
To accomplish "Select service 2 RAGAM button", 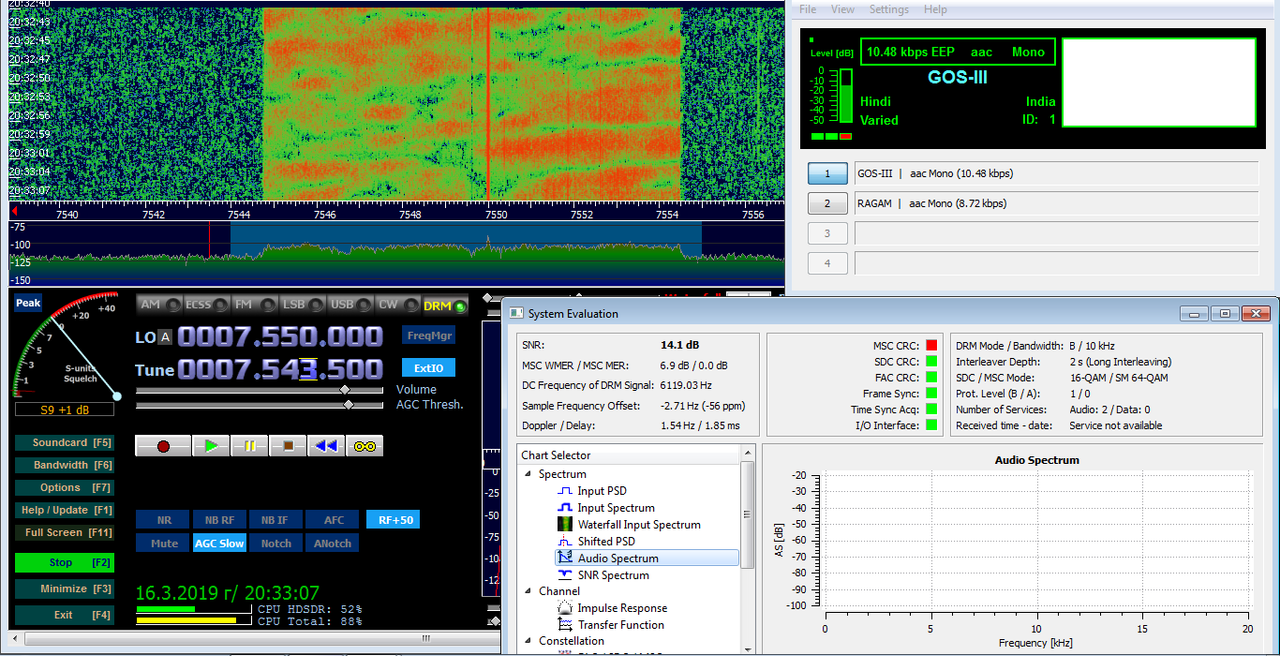I will coord(828,203).
